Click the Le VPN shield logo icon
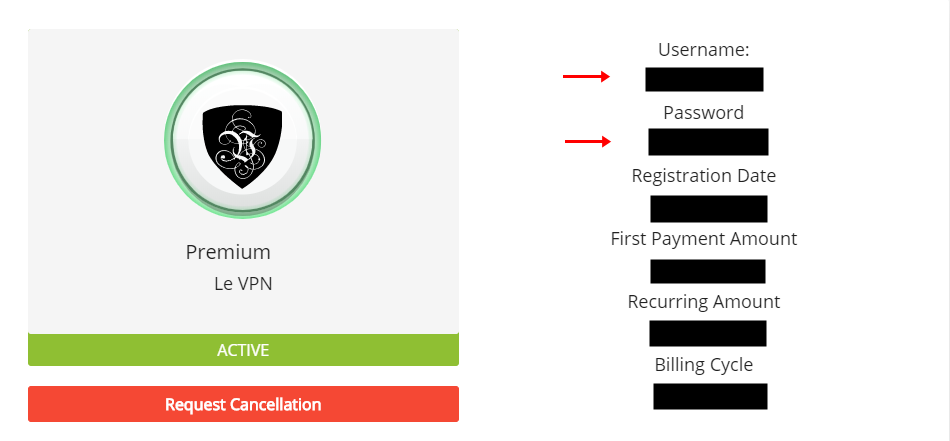Image resolution: width=950 pixels, height=441 pixels. coord(242,147)
